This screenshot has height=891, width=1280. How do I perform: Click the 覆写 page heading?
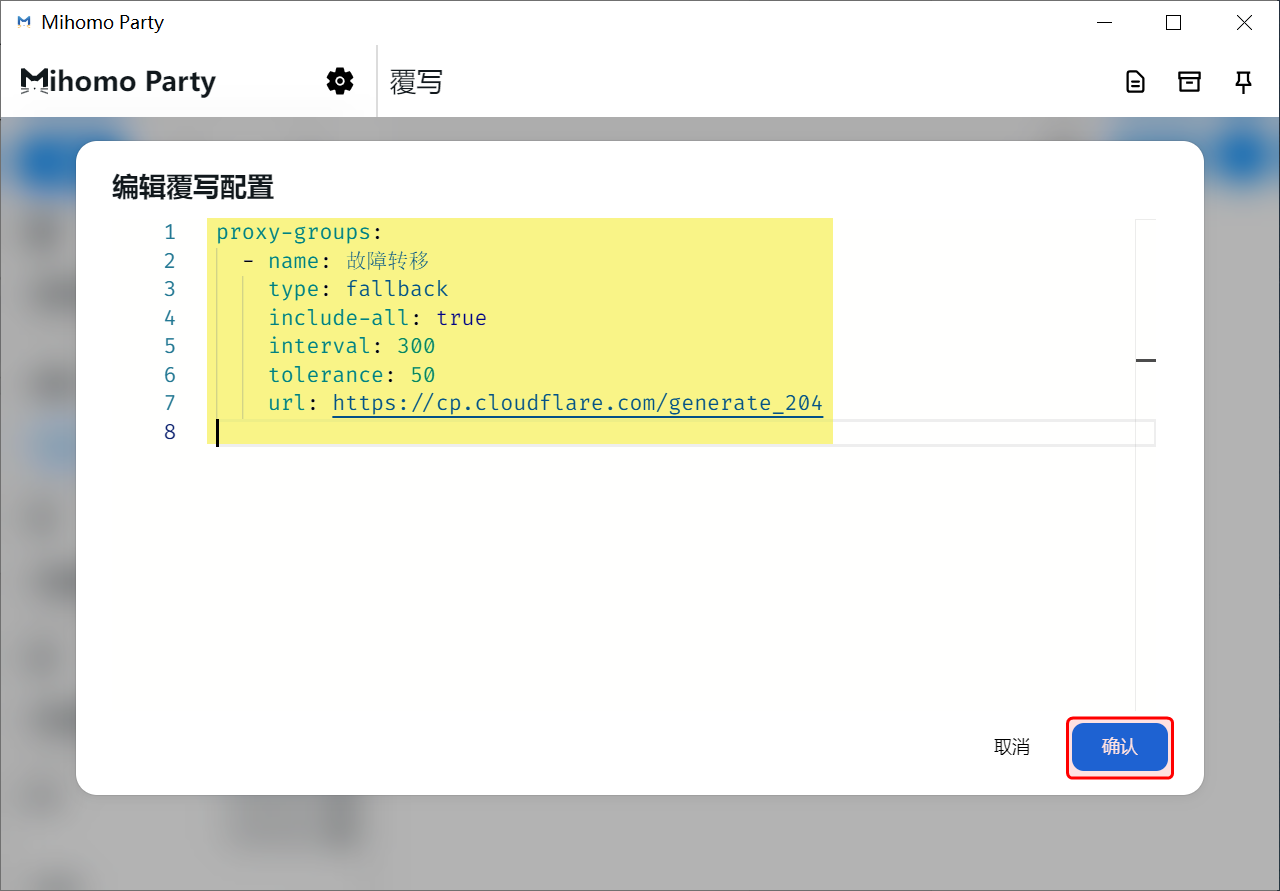coord(416,82)
